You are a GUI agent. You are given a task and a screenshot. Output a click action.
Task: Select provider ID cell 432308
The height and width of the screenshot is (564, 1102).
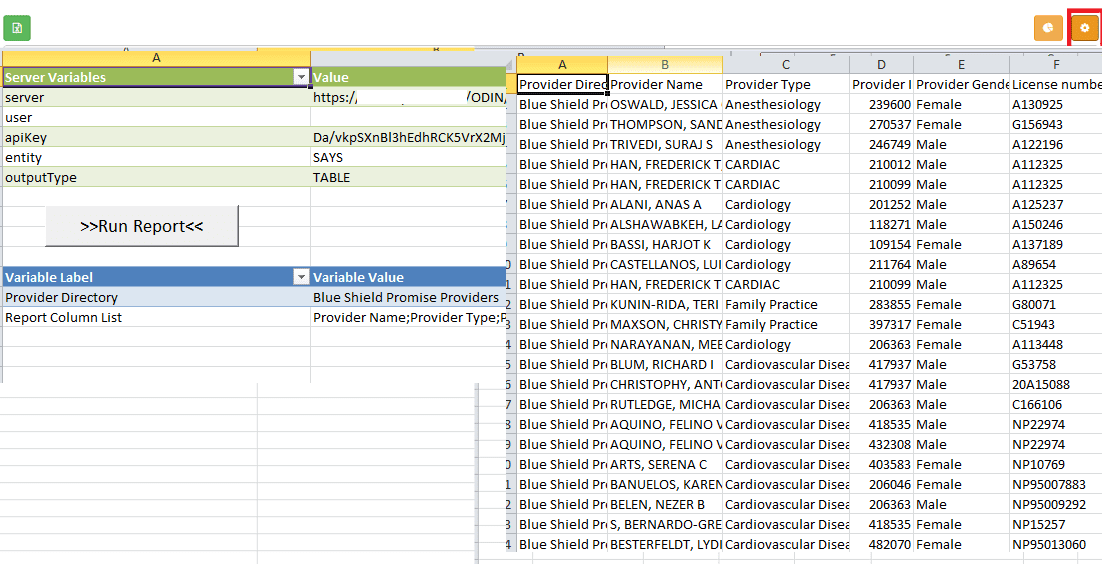coord(881,444)
